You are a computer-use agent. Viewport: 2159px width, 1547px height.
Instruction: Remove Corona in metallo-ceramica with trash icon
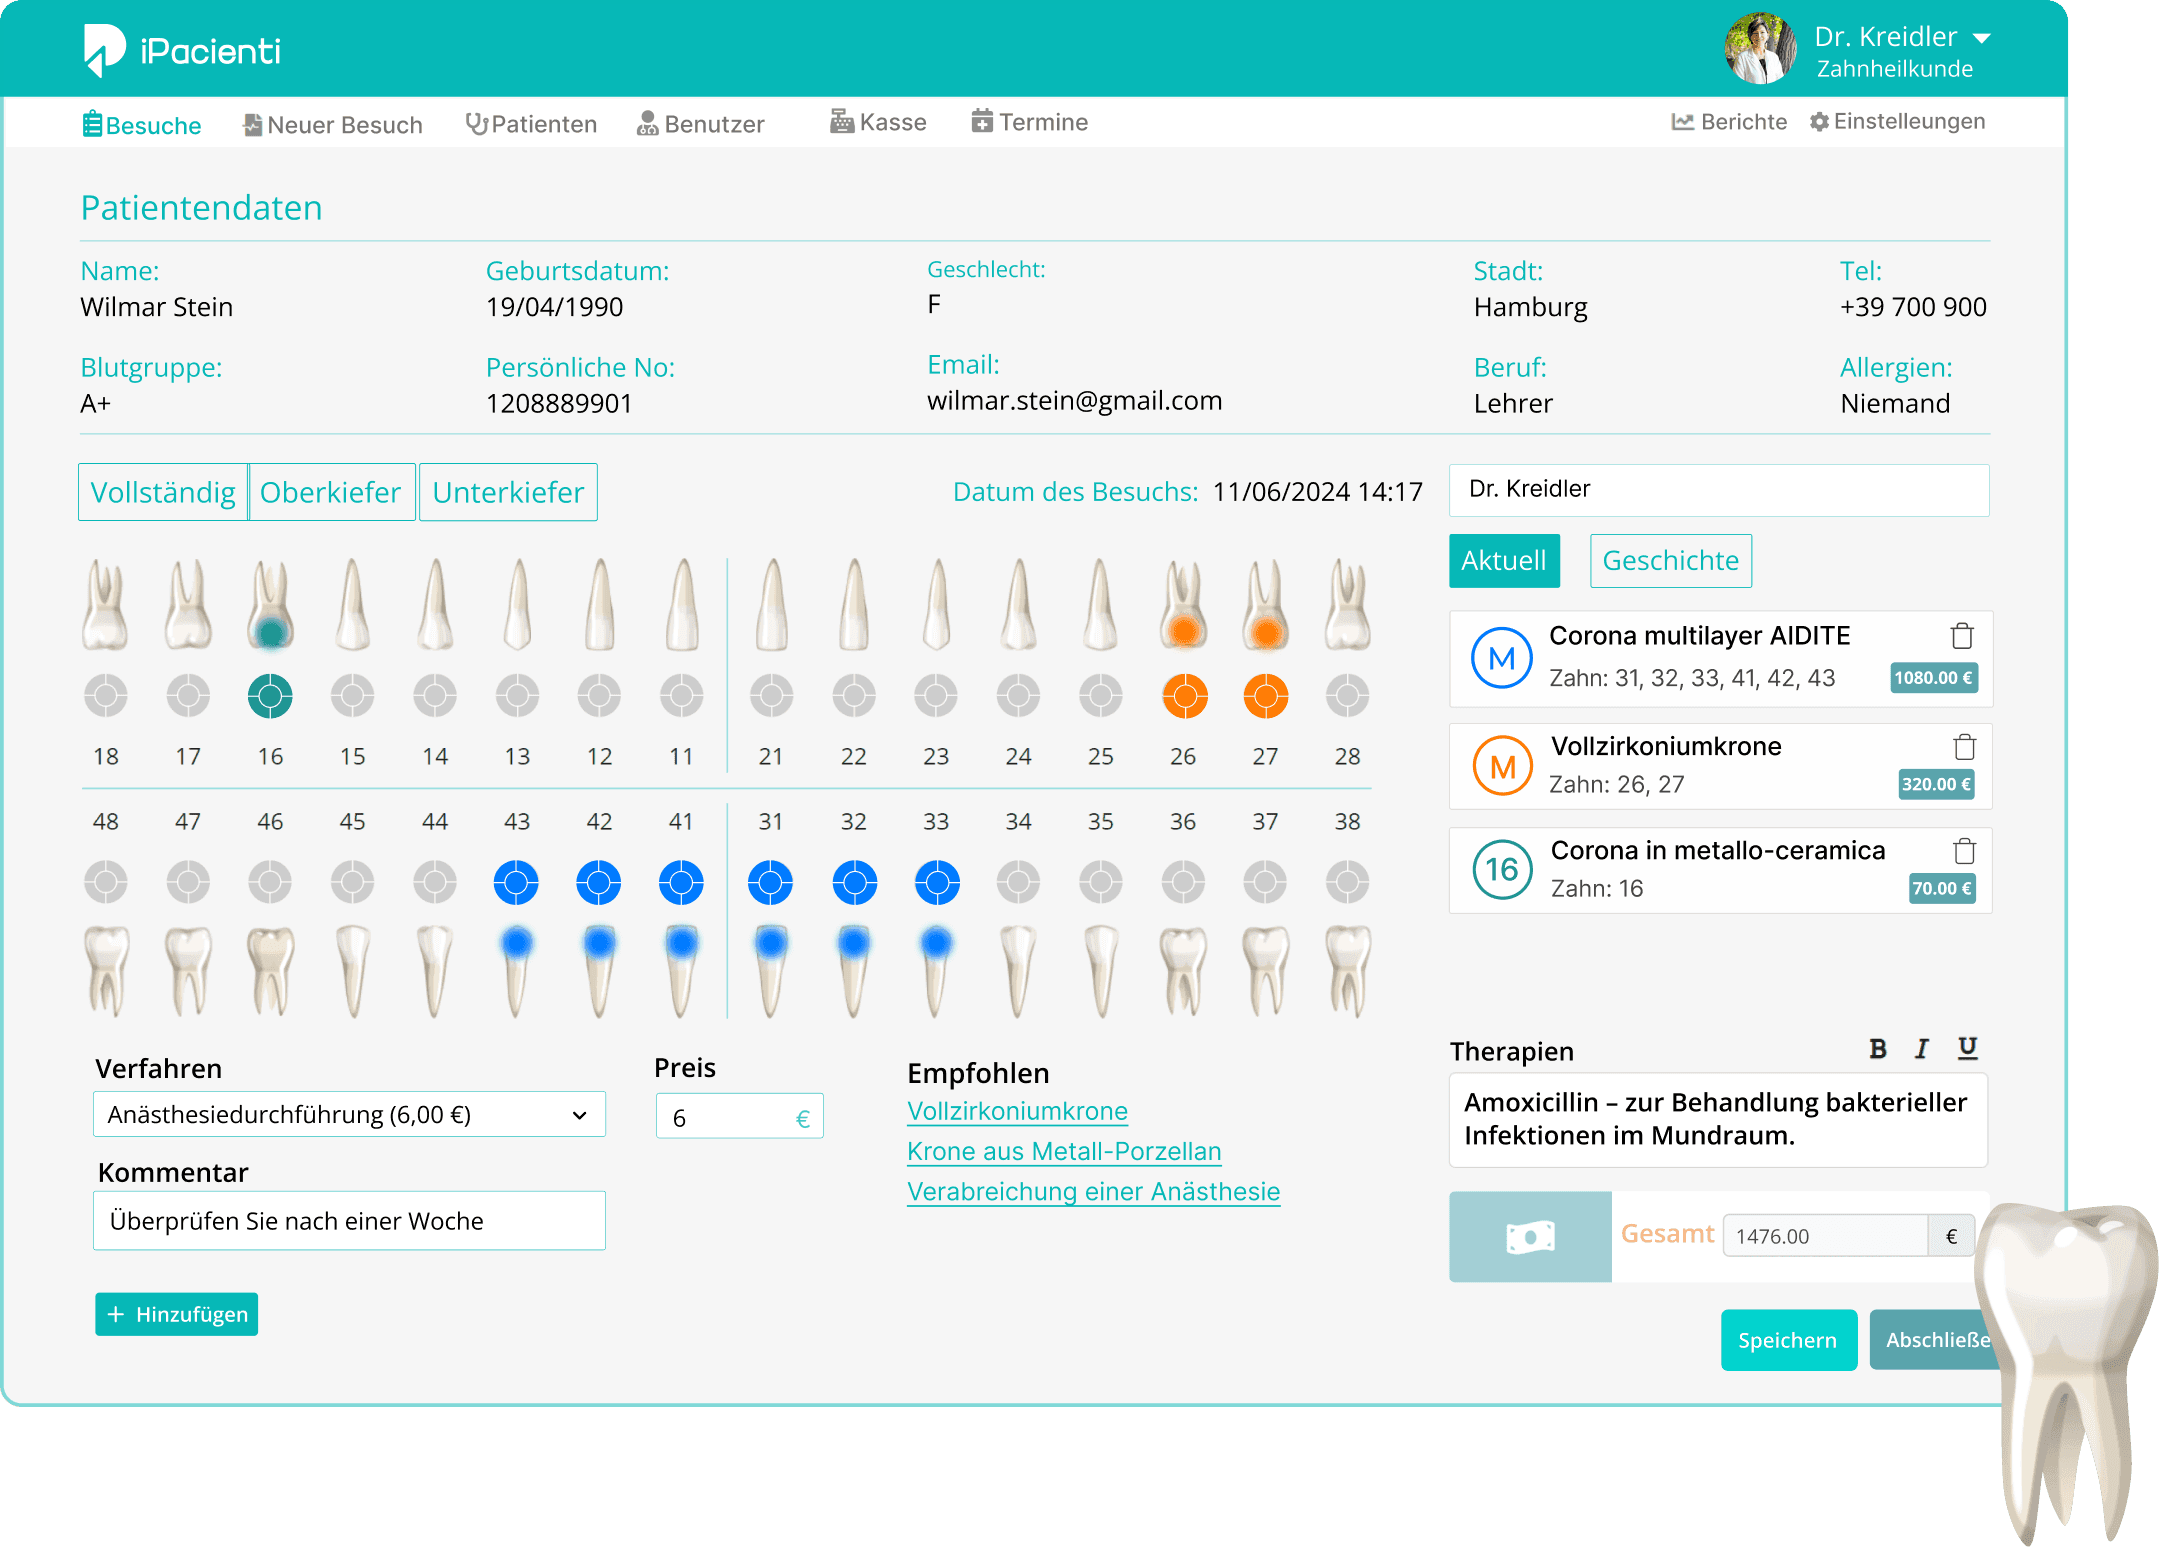[x=1964, y=851]
